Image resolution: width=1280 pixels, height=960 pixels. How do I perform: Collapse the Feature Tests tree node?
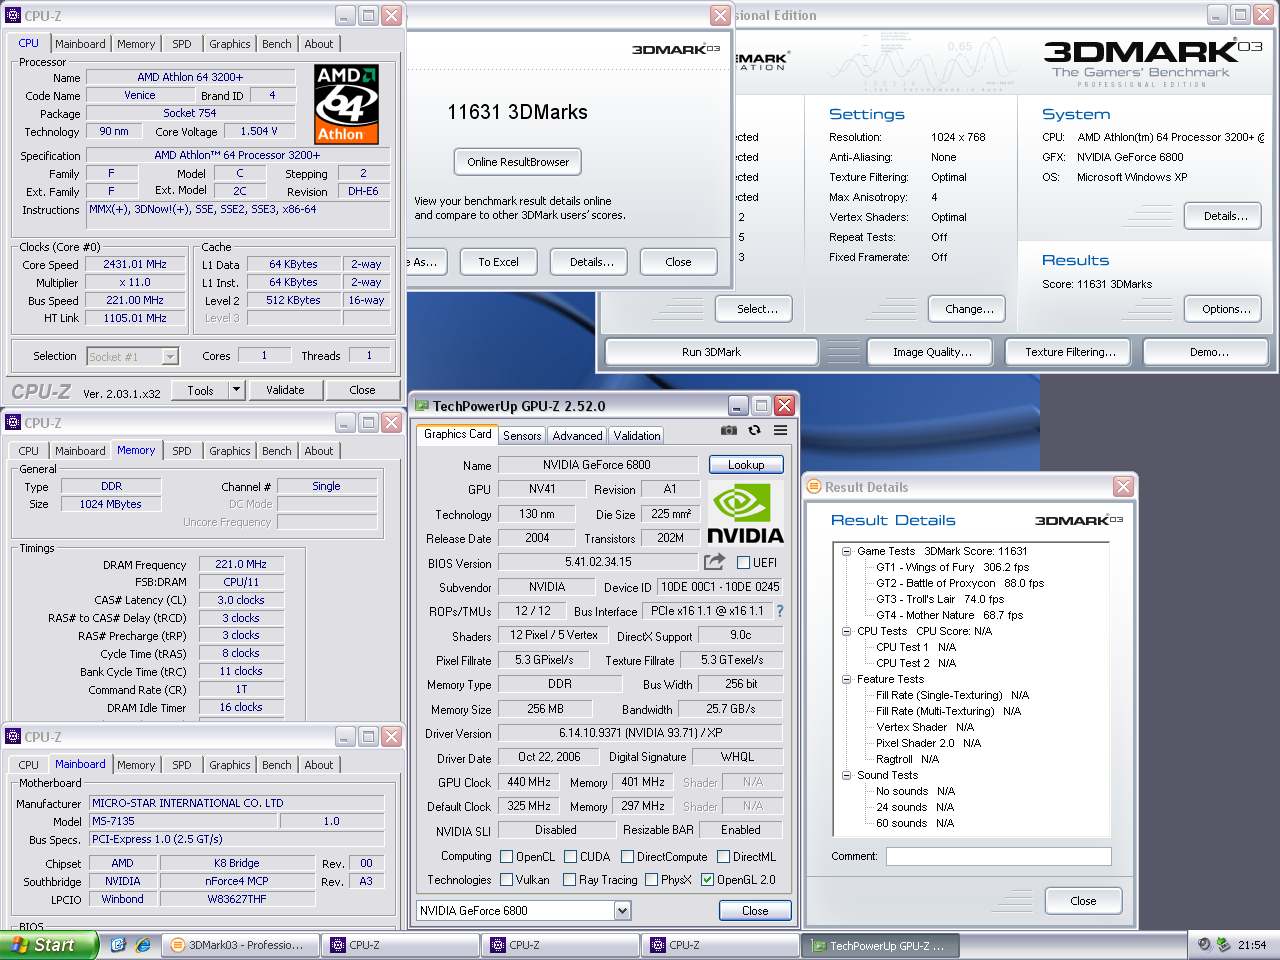846,679
